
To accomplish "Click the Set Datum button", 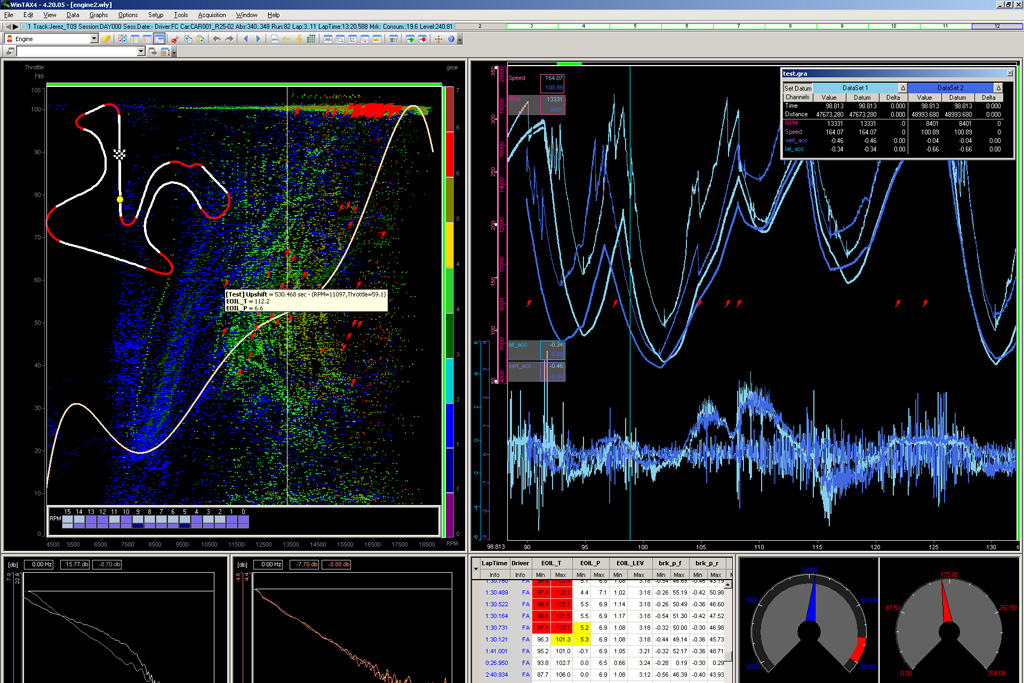I will (797, 88).
